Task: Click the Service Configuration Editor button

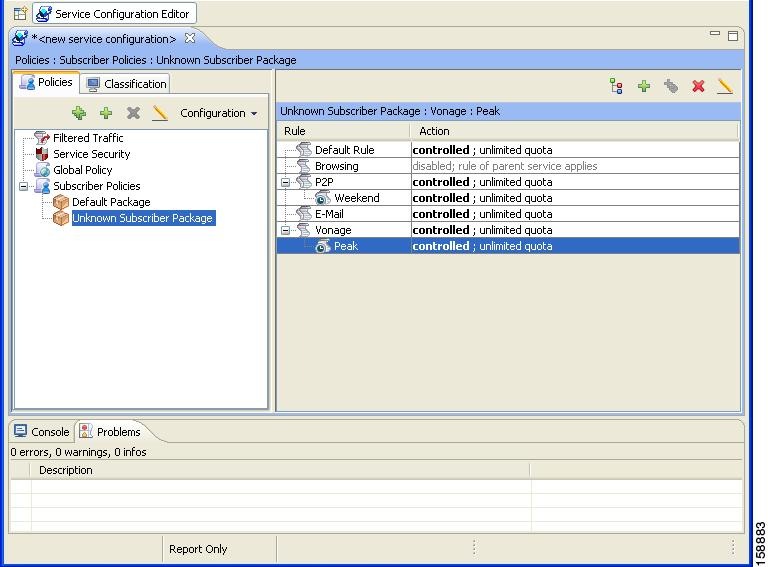Action: [113, 14]
